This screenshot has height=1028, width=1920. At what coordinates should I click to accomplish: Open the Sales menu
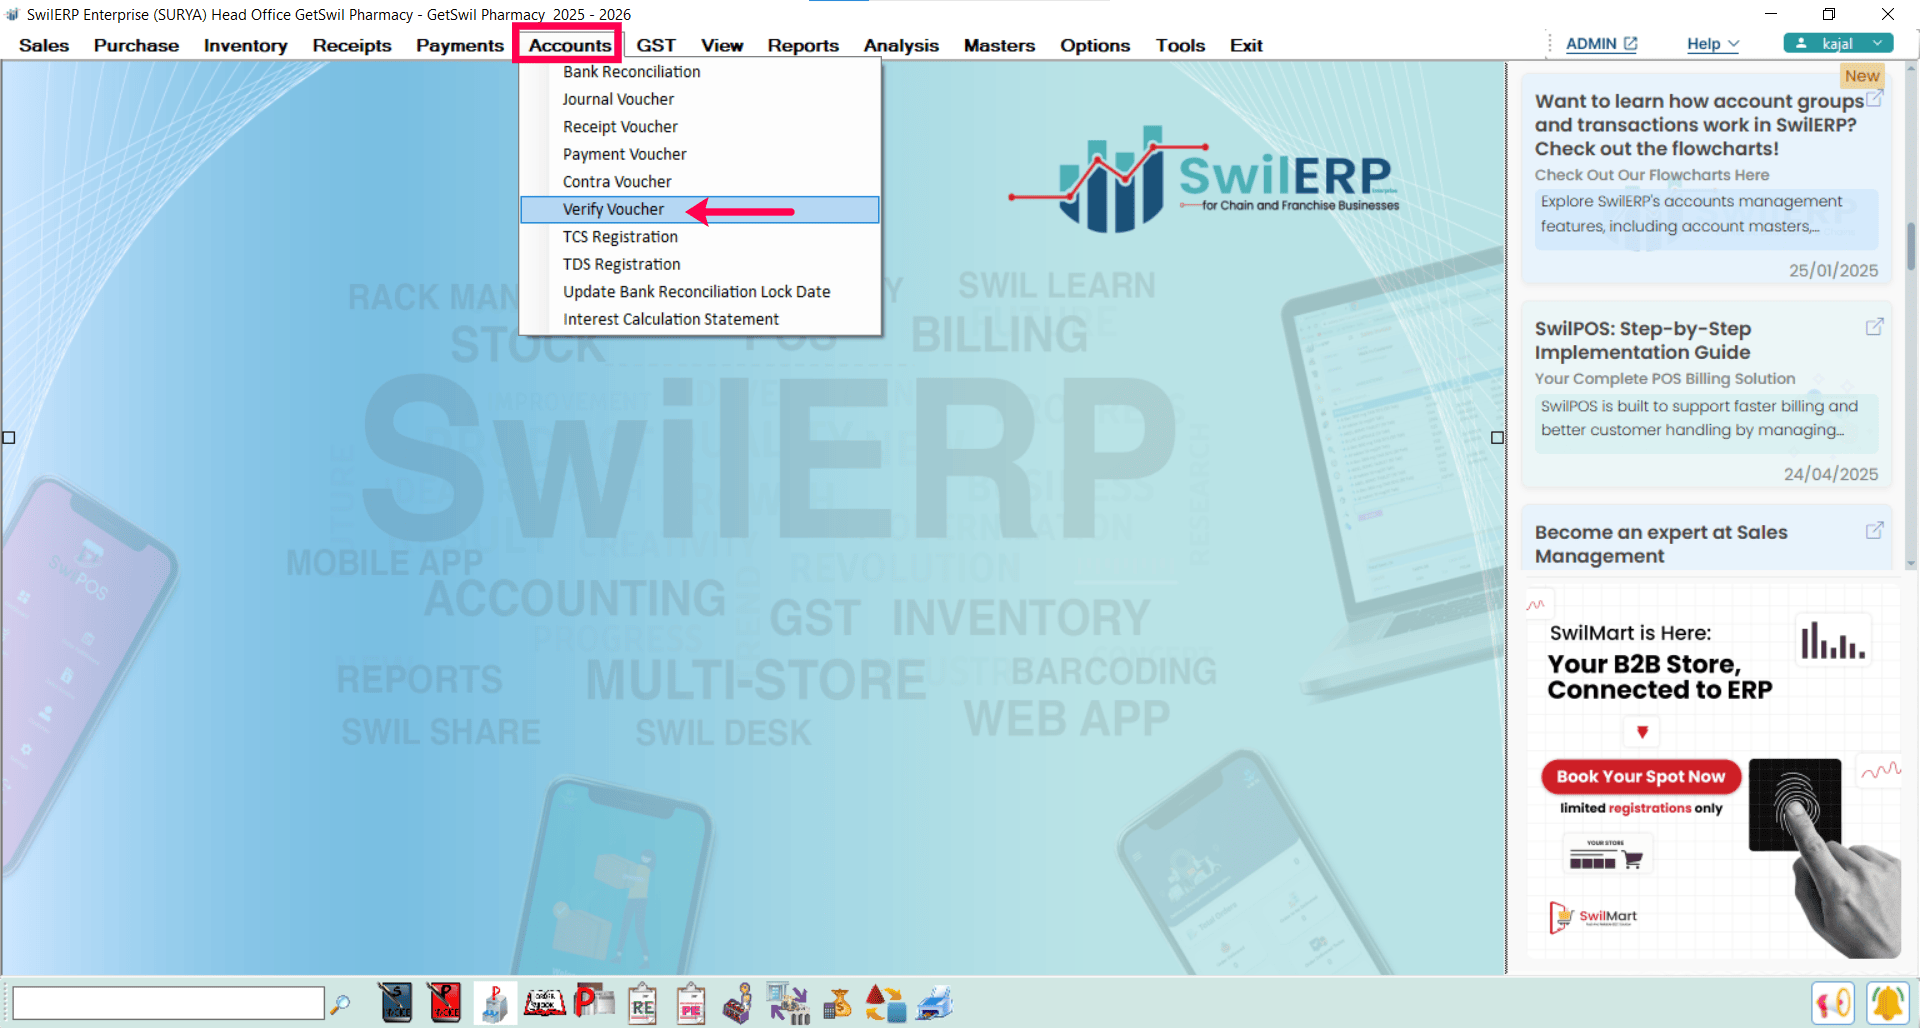coord(44,46)
